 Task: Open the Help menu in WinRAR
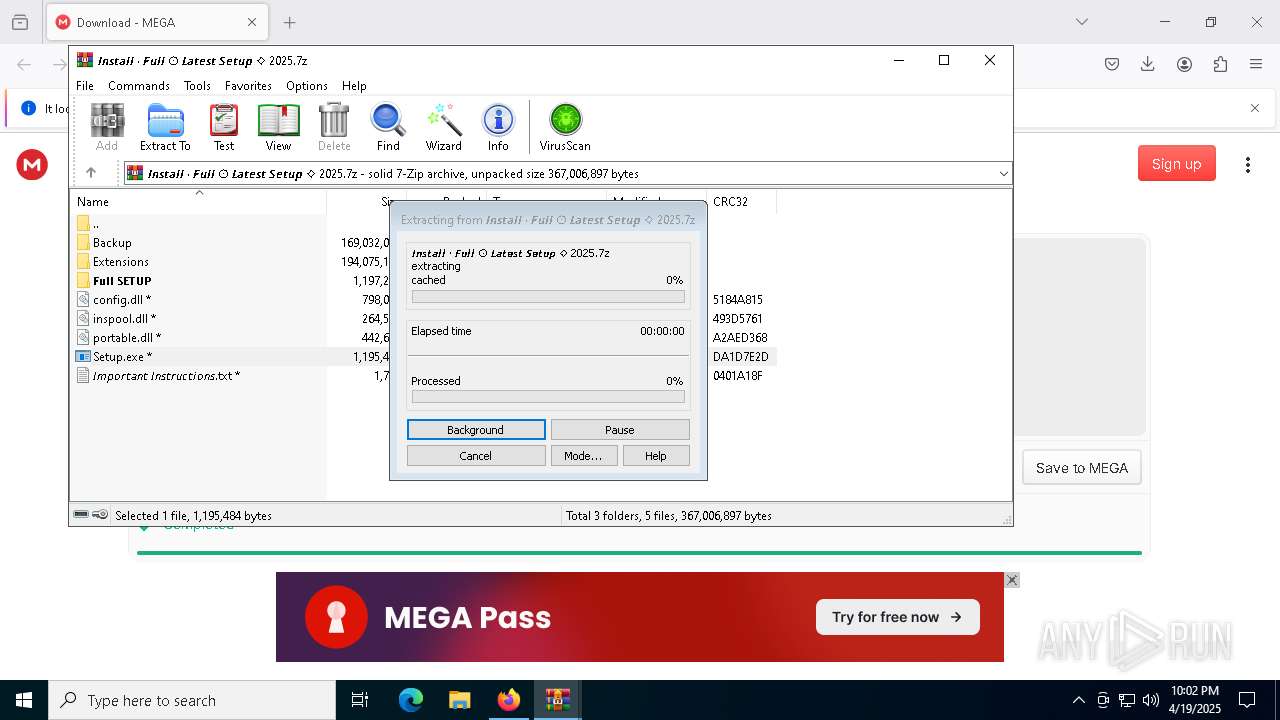[354, 86]
